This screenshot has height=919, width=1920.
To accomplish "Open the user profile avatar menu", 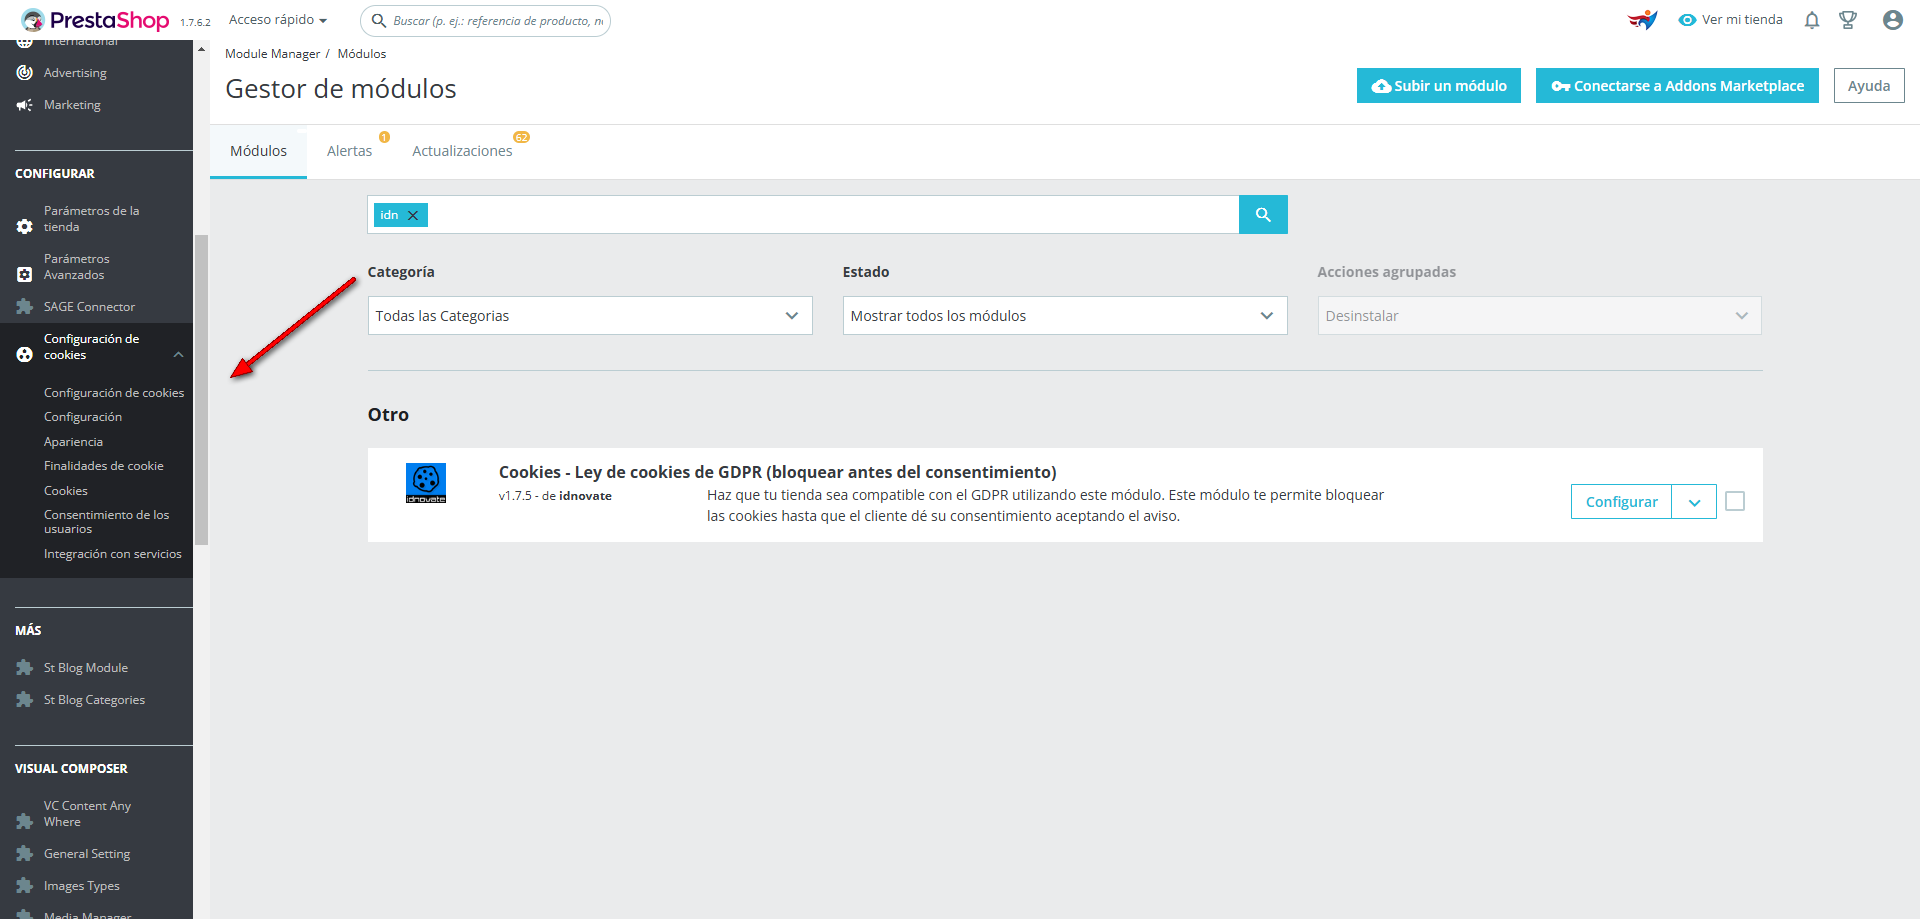I will tap(1892, 20).
